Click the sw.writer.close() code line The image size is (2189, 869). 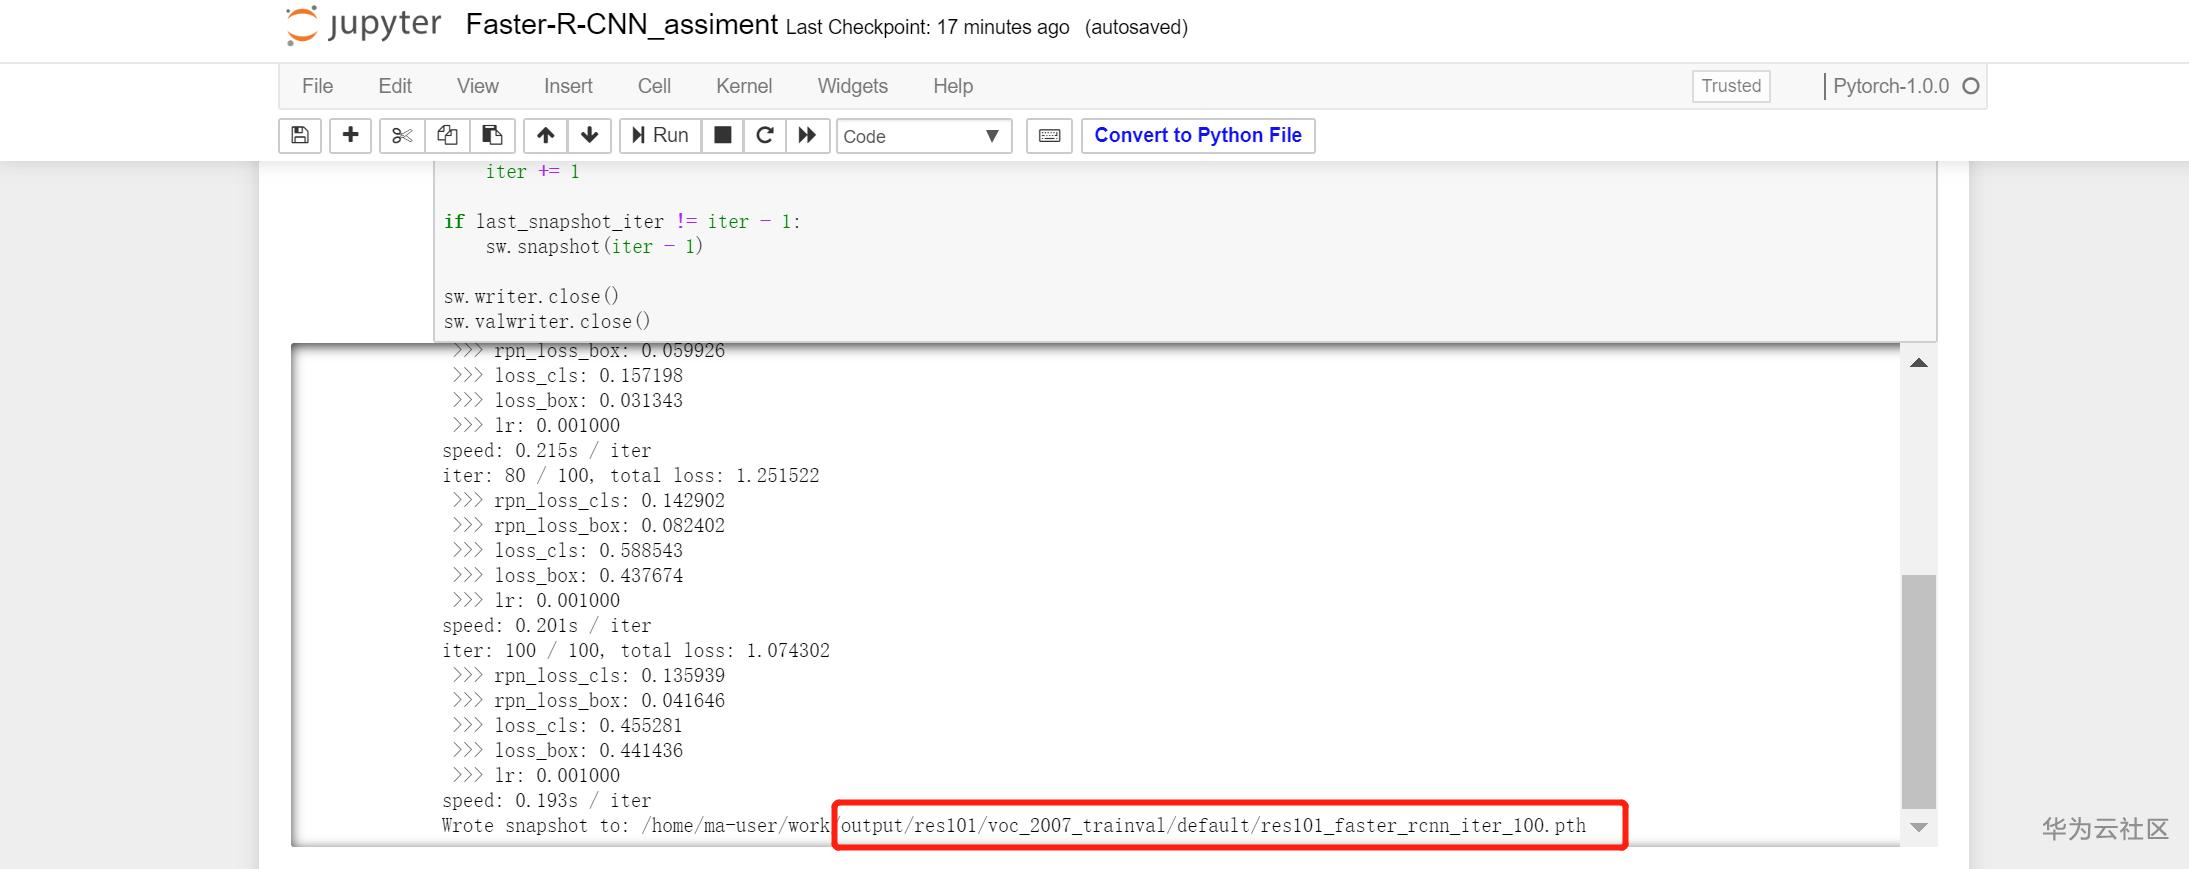531,297
